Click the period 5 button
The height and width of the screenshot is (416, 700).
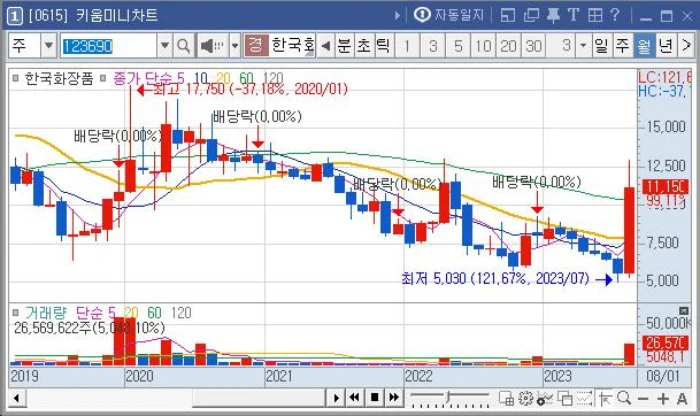point(458,46)
